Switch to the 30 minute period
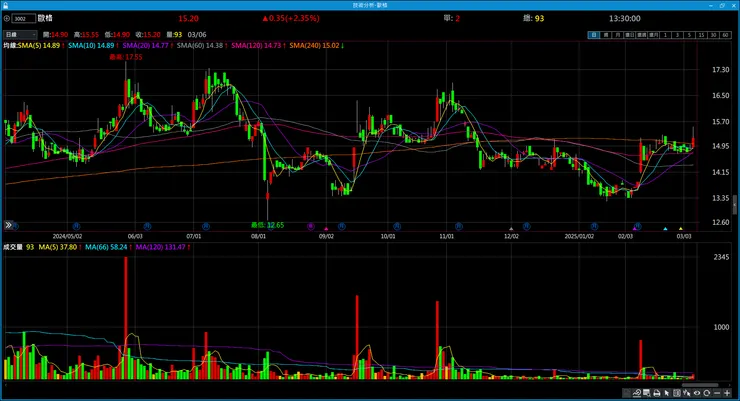This screenshot has height=401, width=740. (x=713, y=35)
